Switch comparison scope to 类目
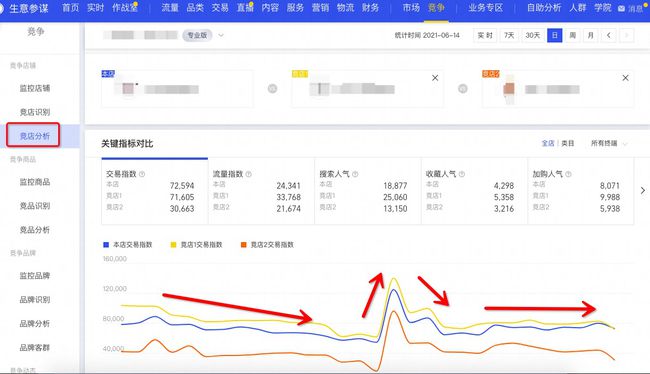 pos(568,143)
